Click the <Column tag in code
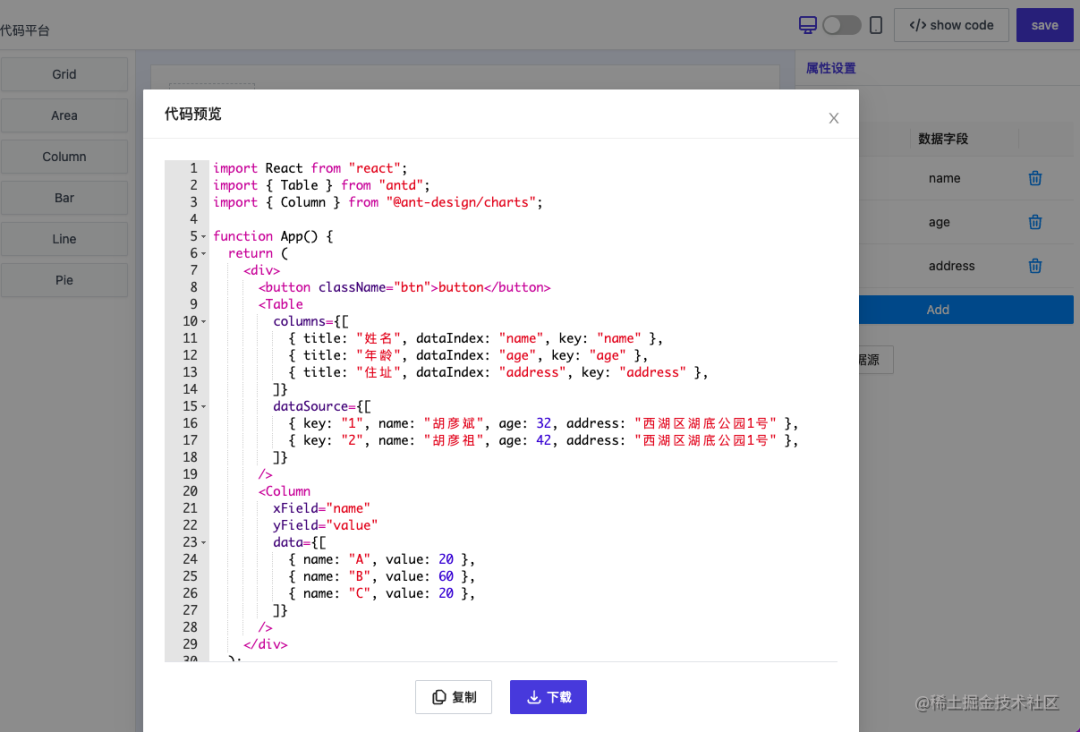The height and width of the screenshot is (732, 1080). coord(284,491)
